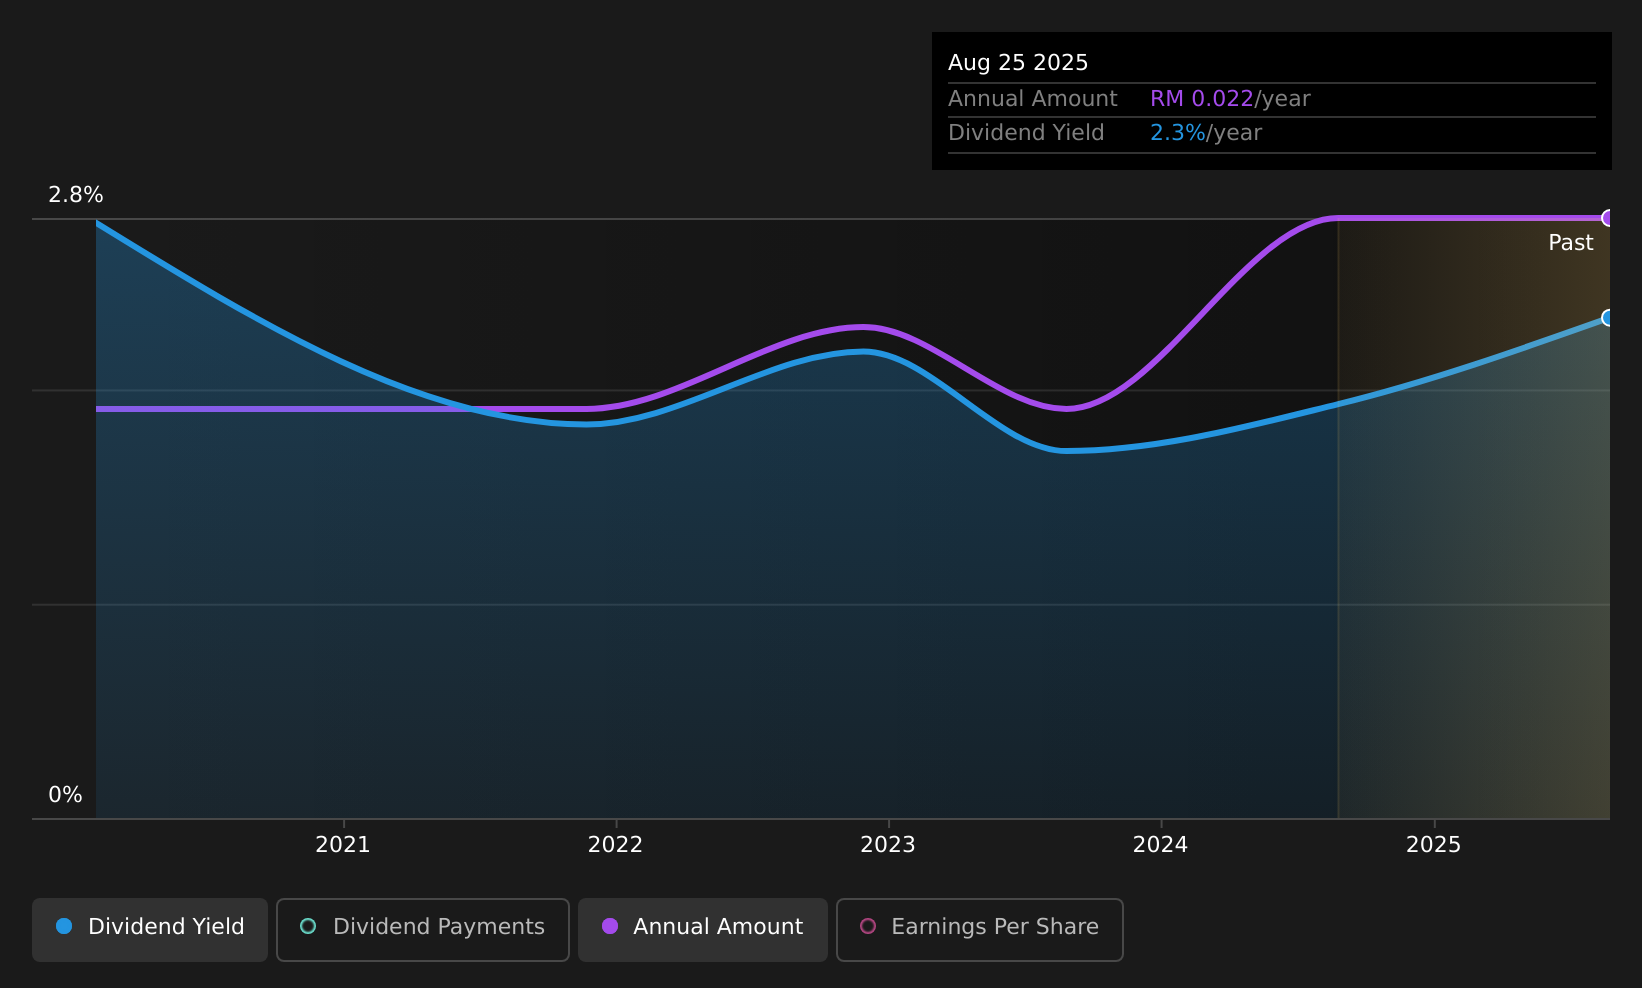Click the purple Annual Amount legend dot
Screen dimensions: 1642x988
tap(610, 926)
